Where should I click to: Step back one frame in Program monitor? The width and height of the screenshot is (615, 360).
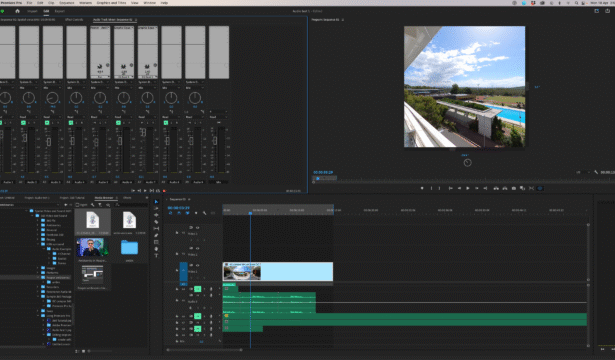coord(459,188)
